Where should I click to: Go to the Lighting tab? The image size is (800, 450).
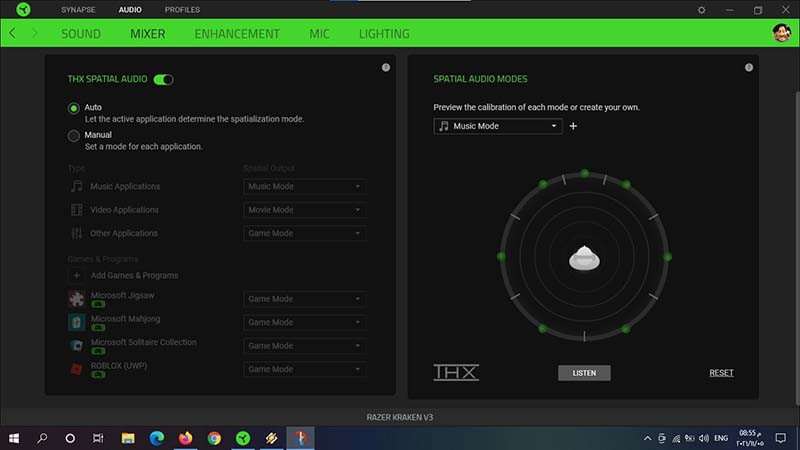(384, 33)
